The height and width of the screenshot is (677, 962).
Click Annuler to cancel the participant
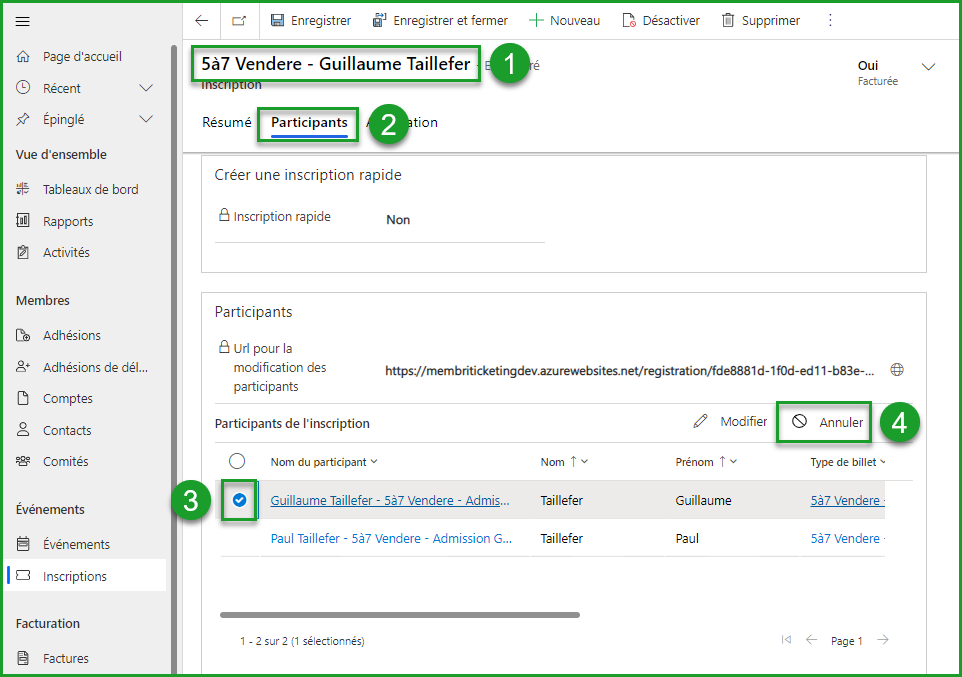tap(827, 422)
